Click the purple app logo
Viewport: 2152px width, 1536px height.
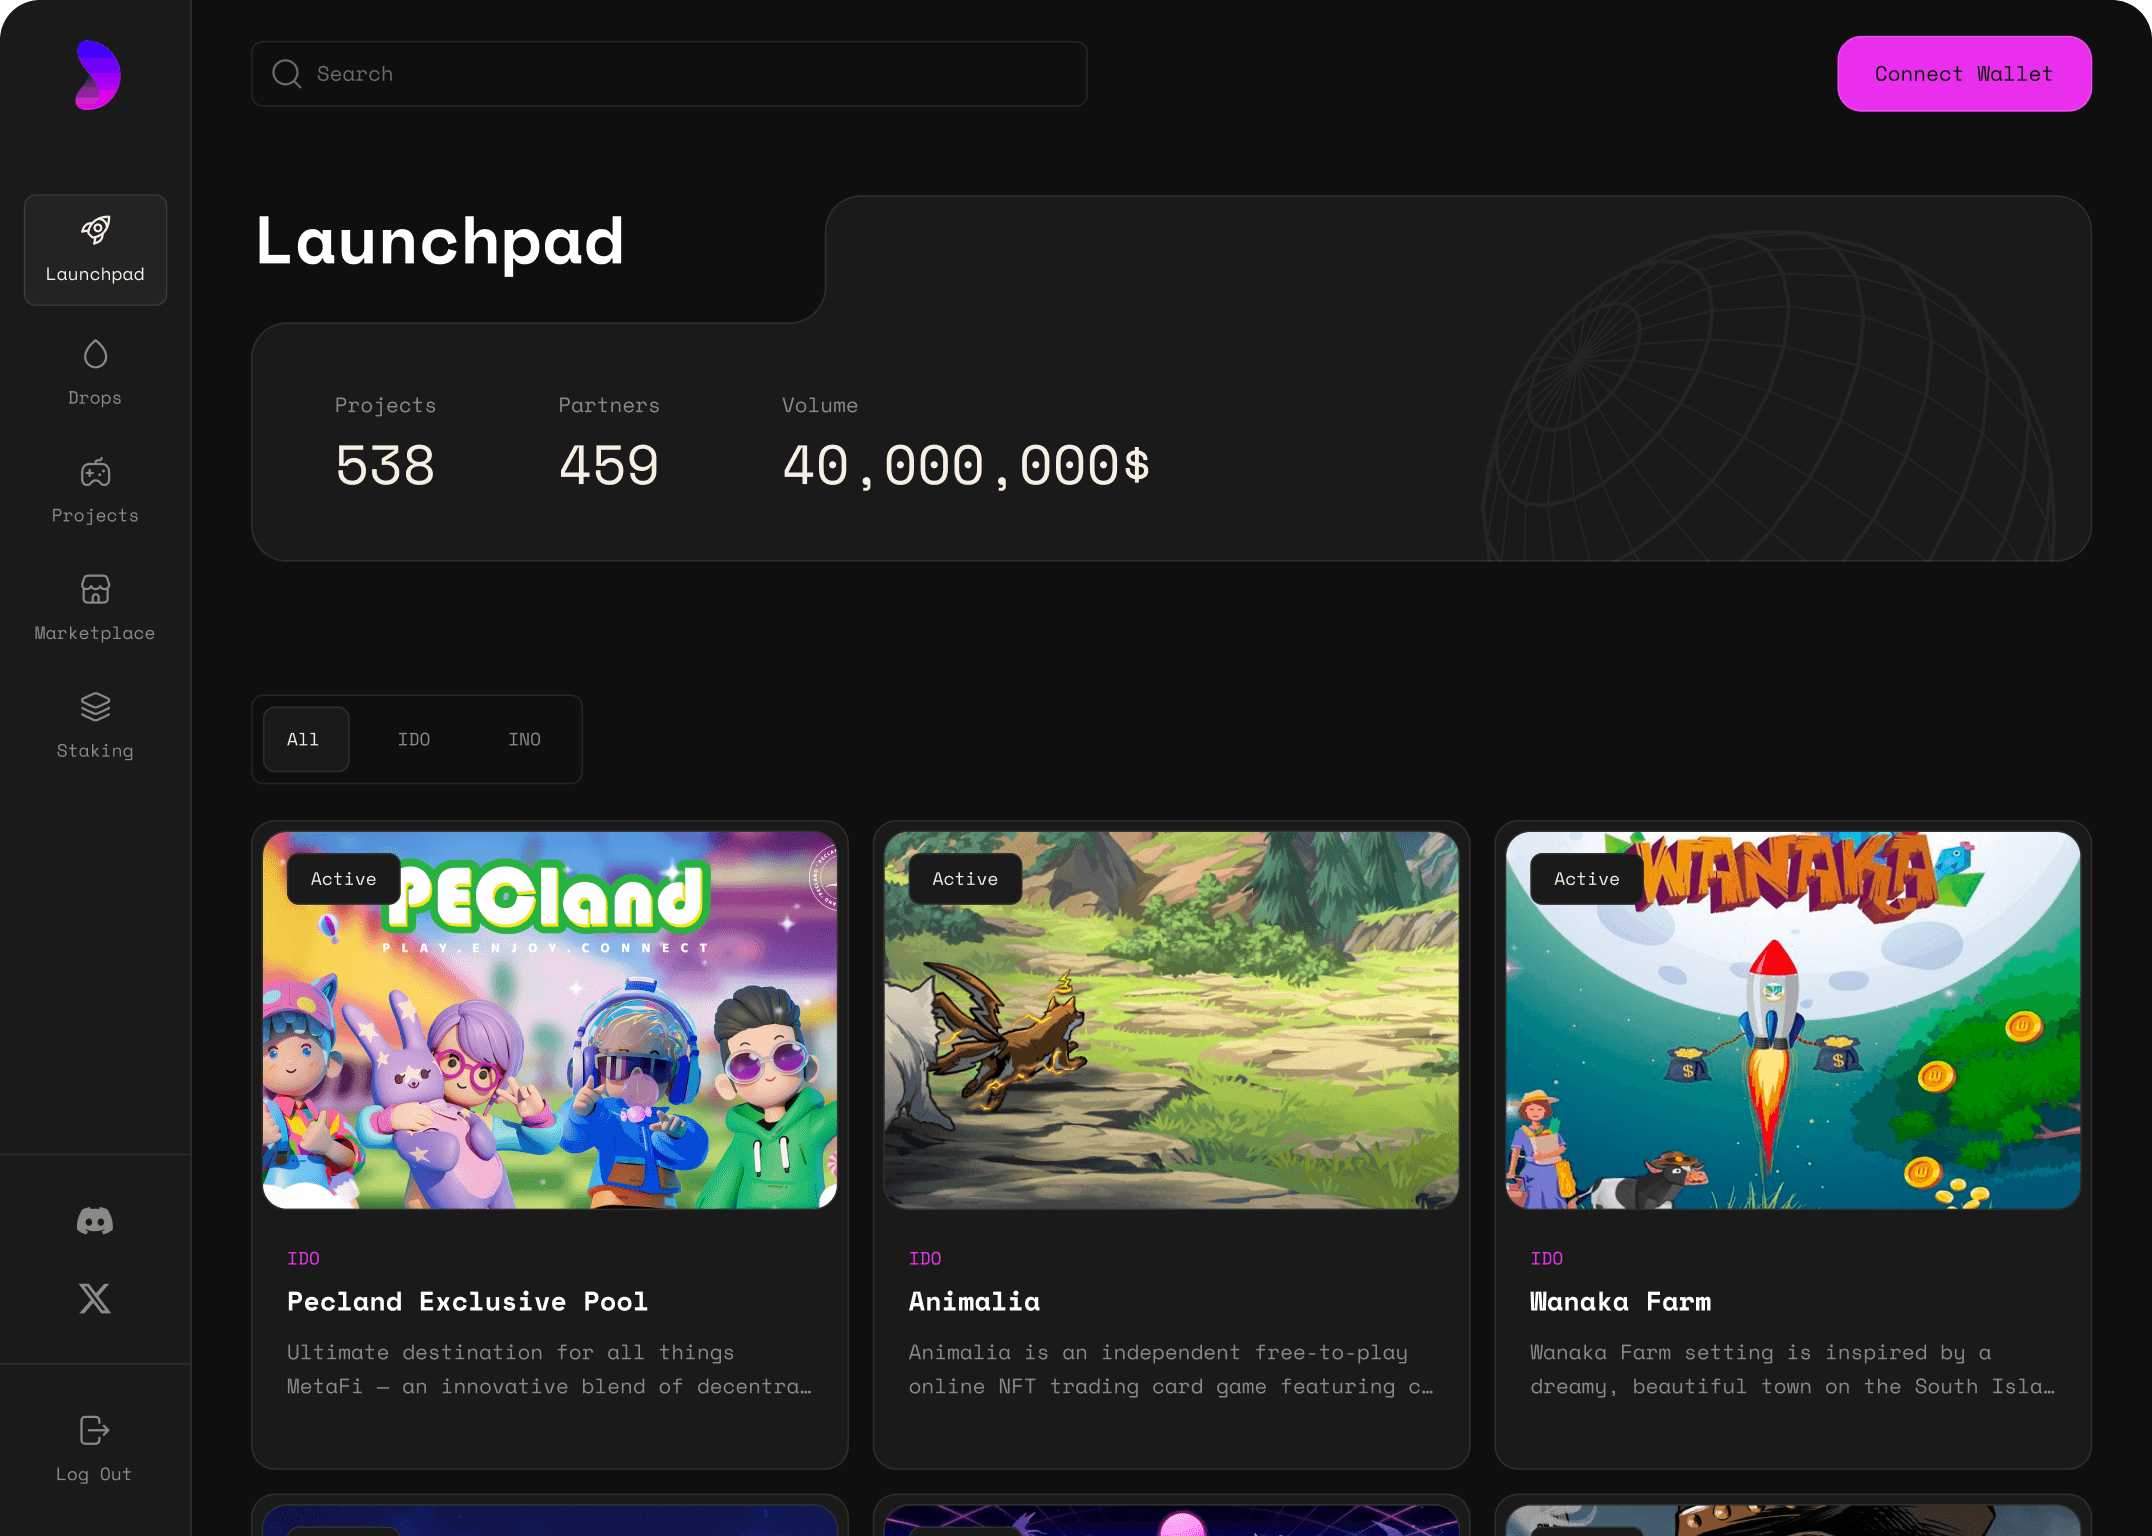[x=97, y=75]
